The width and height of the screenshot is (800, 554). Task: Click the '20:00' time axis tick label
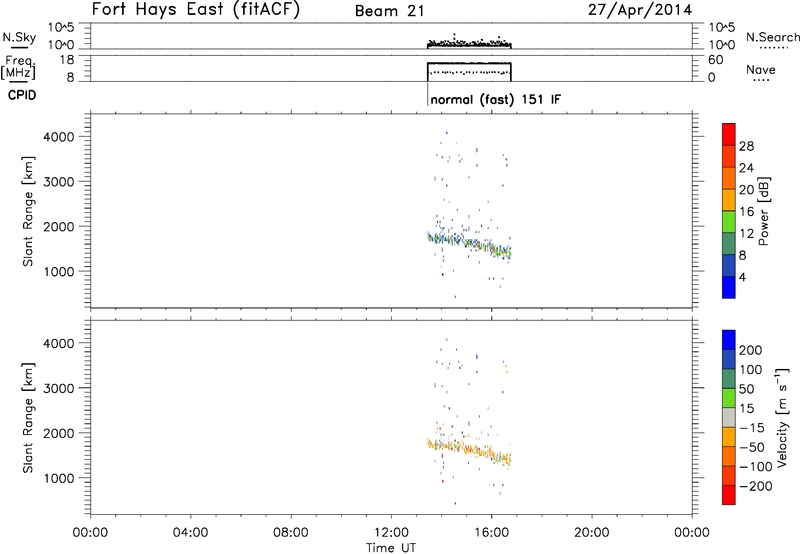pos(592,533)
